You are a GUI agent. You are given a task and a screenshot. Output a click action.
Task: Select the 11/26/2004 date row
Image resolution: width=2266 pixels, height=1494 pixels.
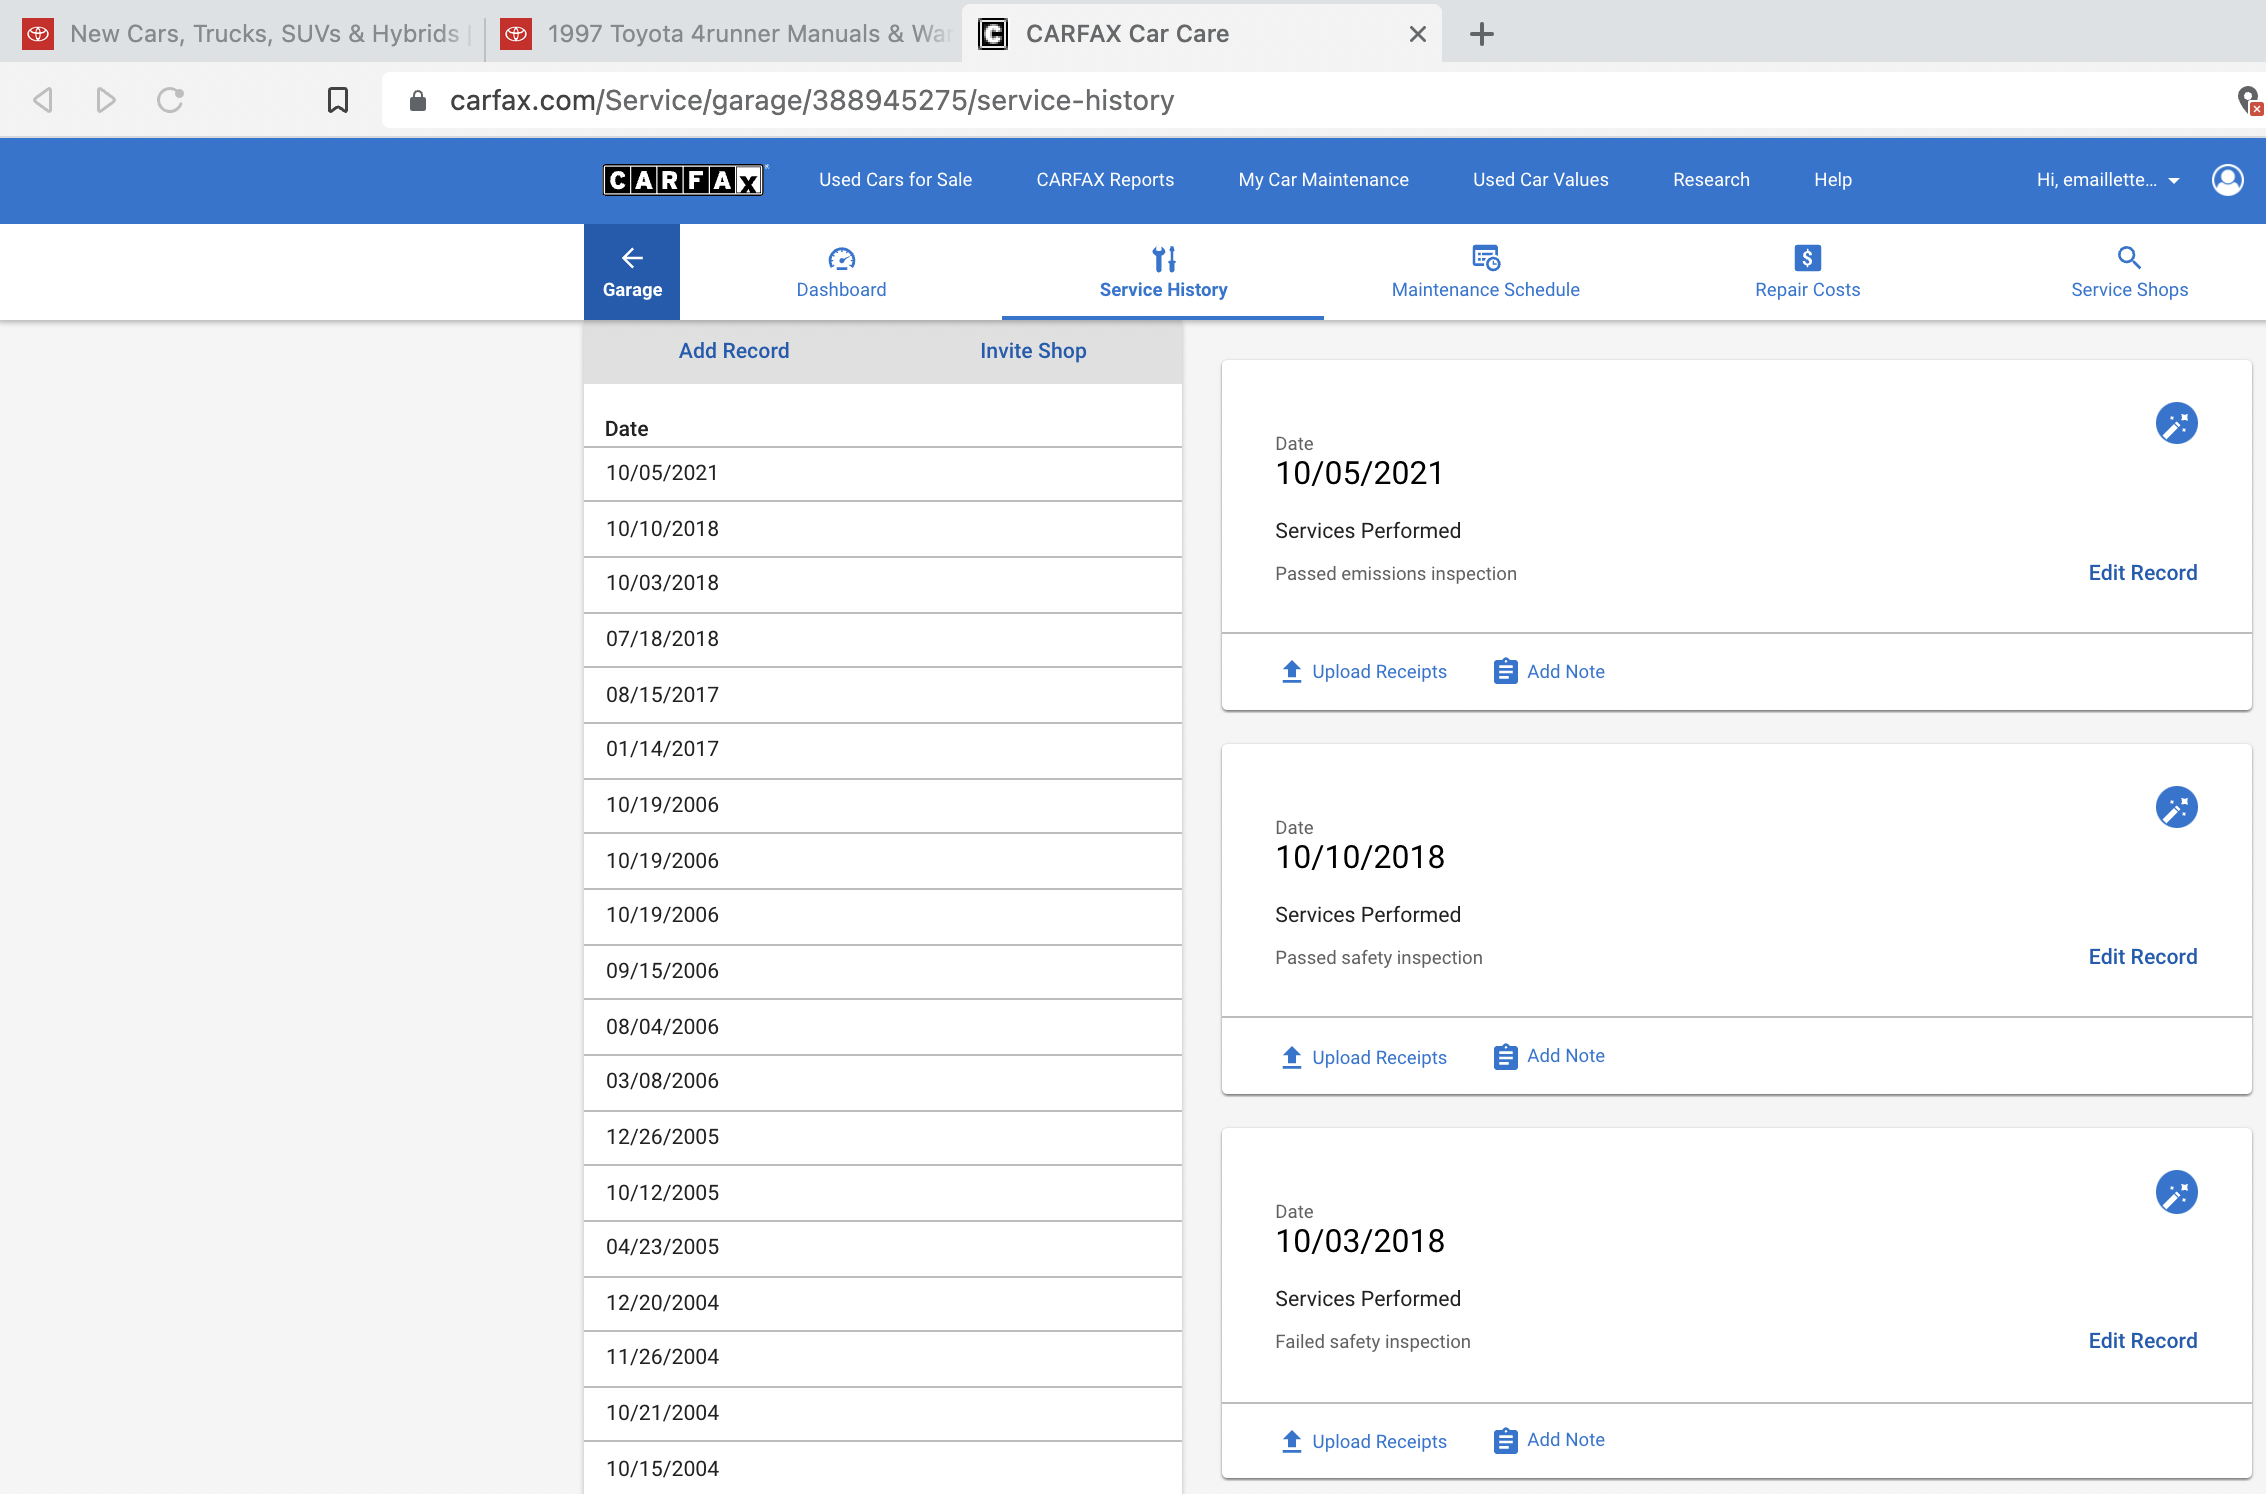tap(883, 1359)
